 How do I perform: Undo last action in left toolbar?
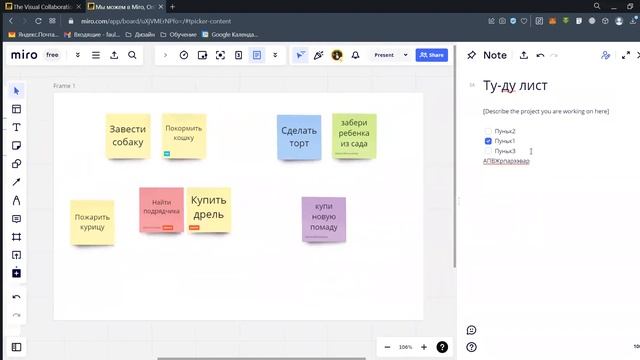(16, 297)
